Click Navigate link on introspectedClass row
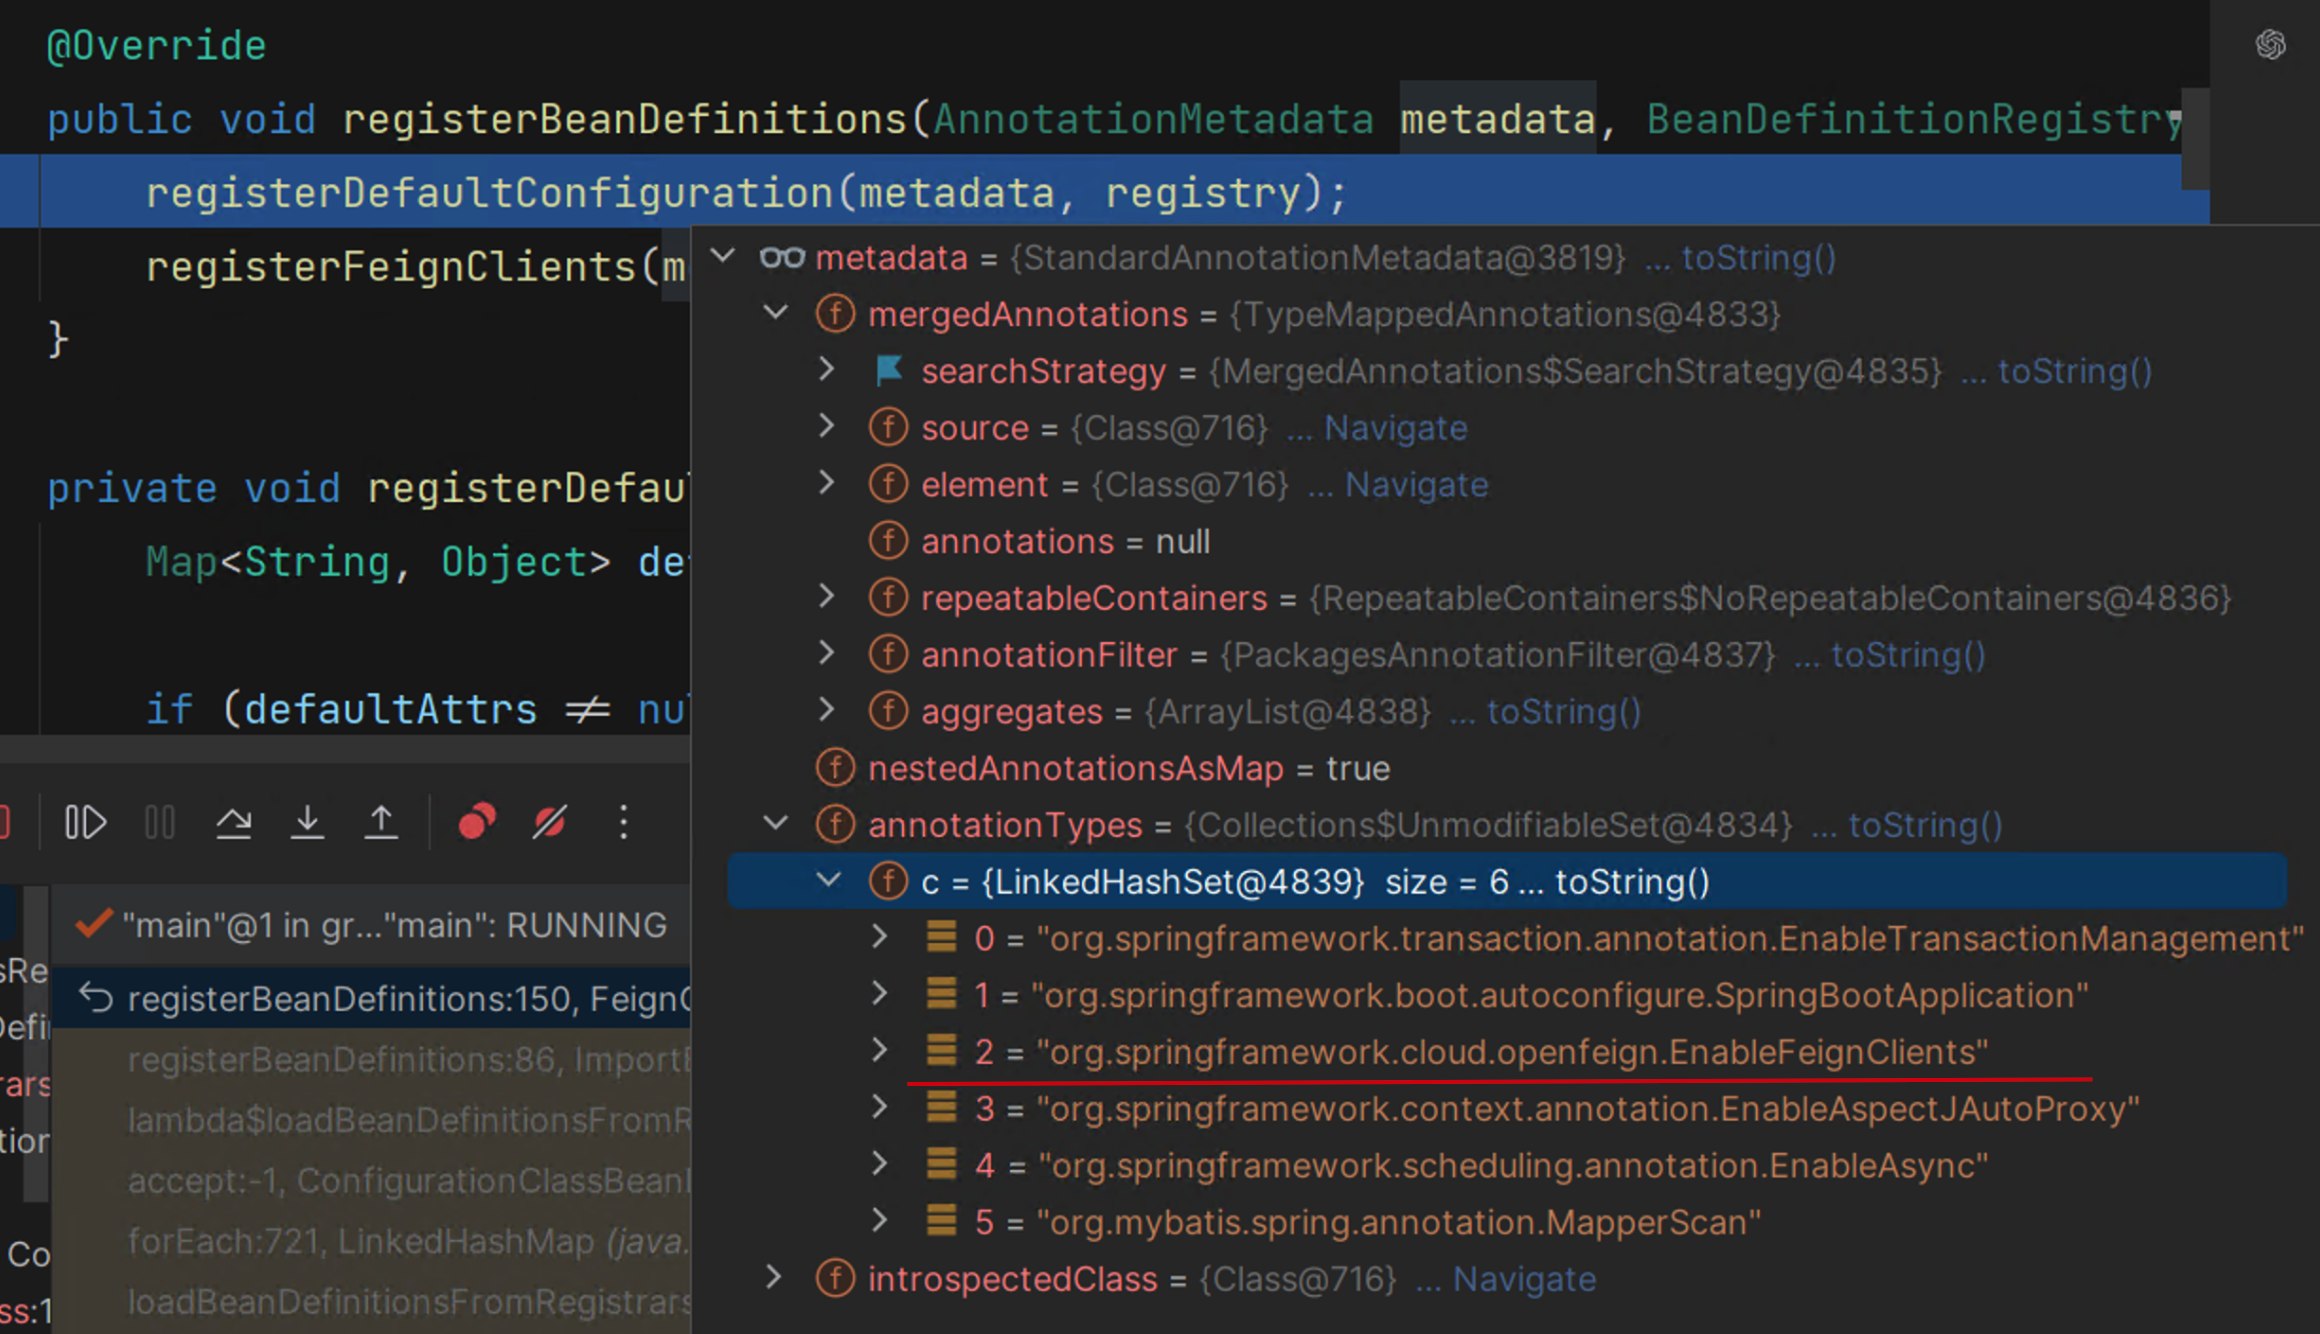 click(1524, 1279)
